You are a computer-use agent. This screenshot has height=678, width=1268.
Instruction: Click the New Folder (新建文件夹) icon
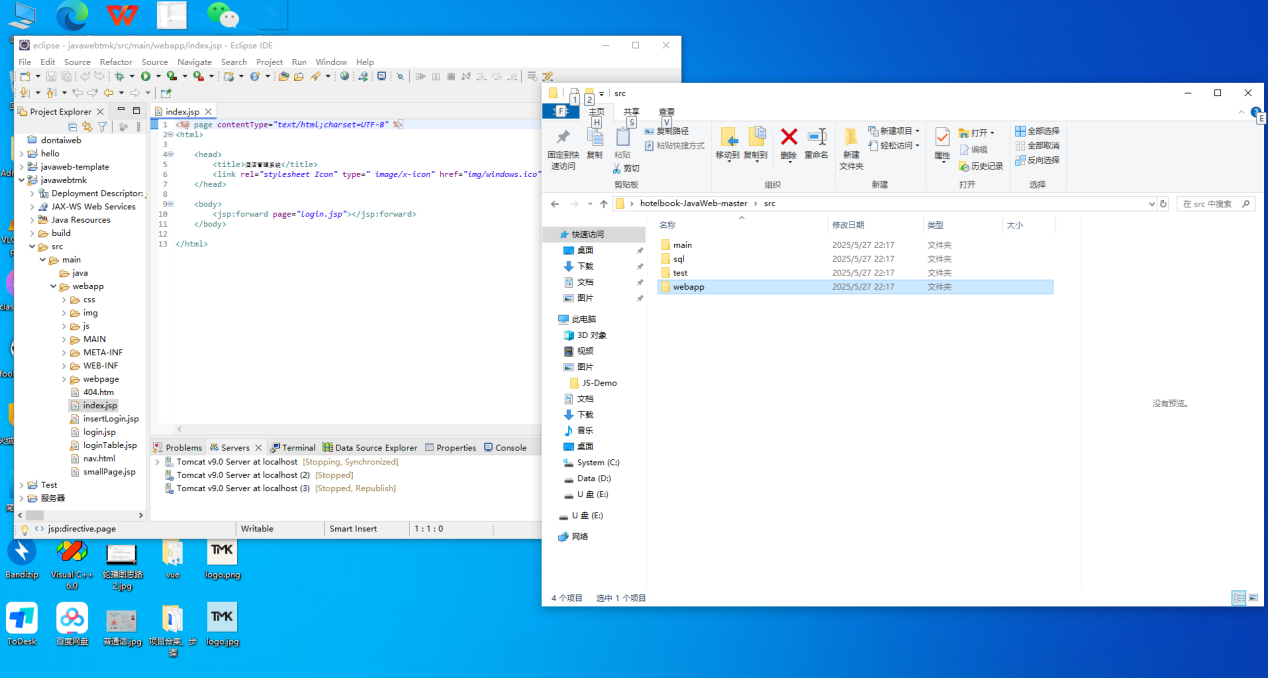pos(851,138)
